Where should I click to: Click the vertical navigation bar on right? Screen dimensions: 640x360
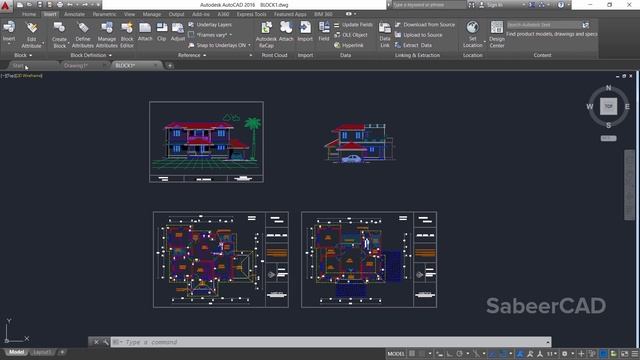click(x=629, y=185)
